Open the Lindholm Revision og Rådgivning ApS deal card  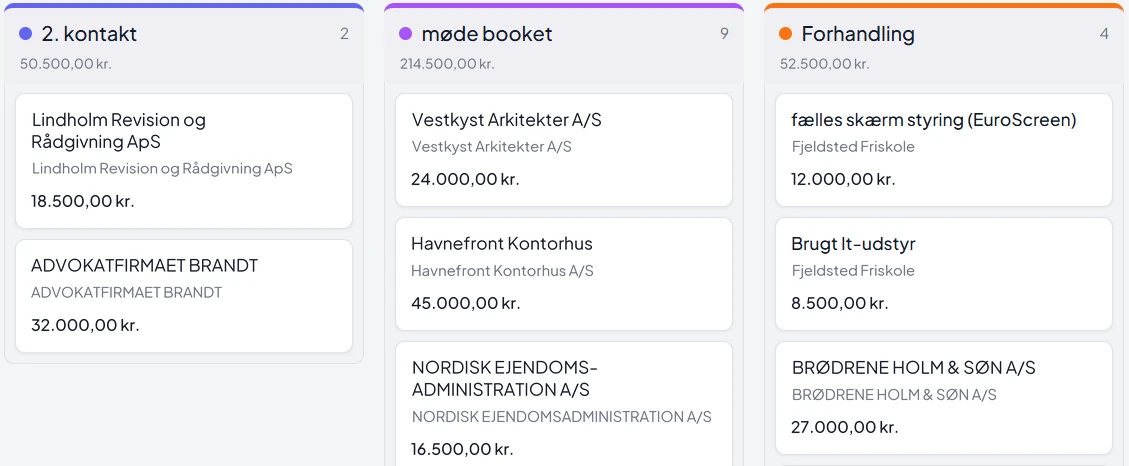(x=184, y=161)
